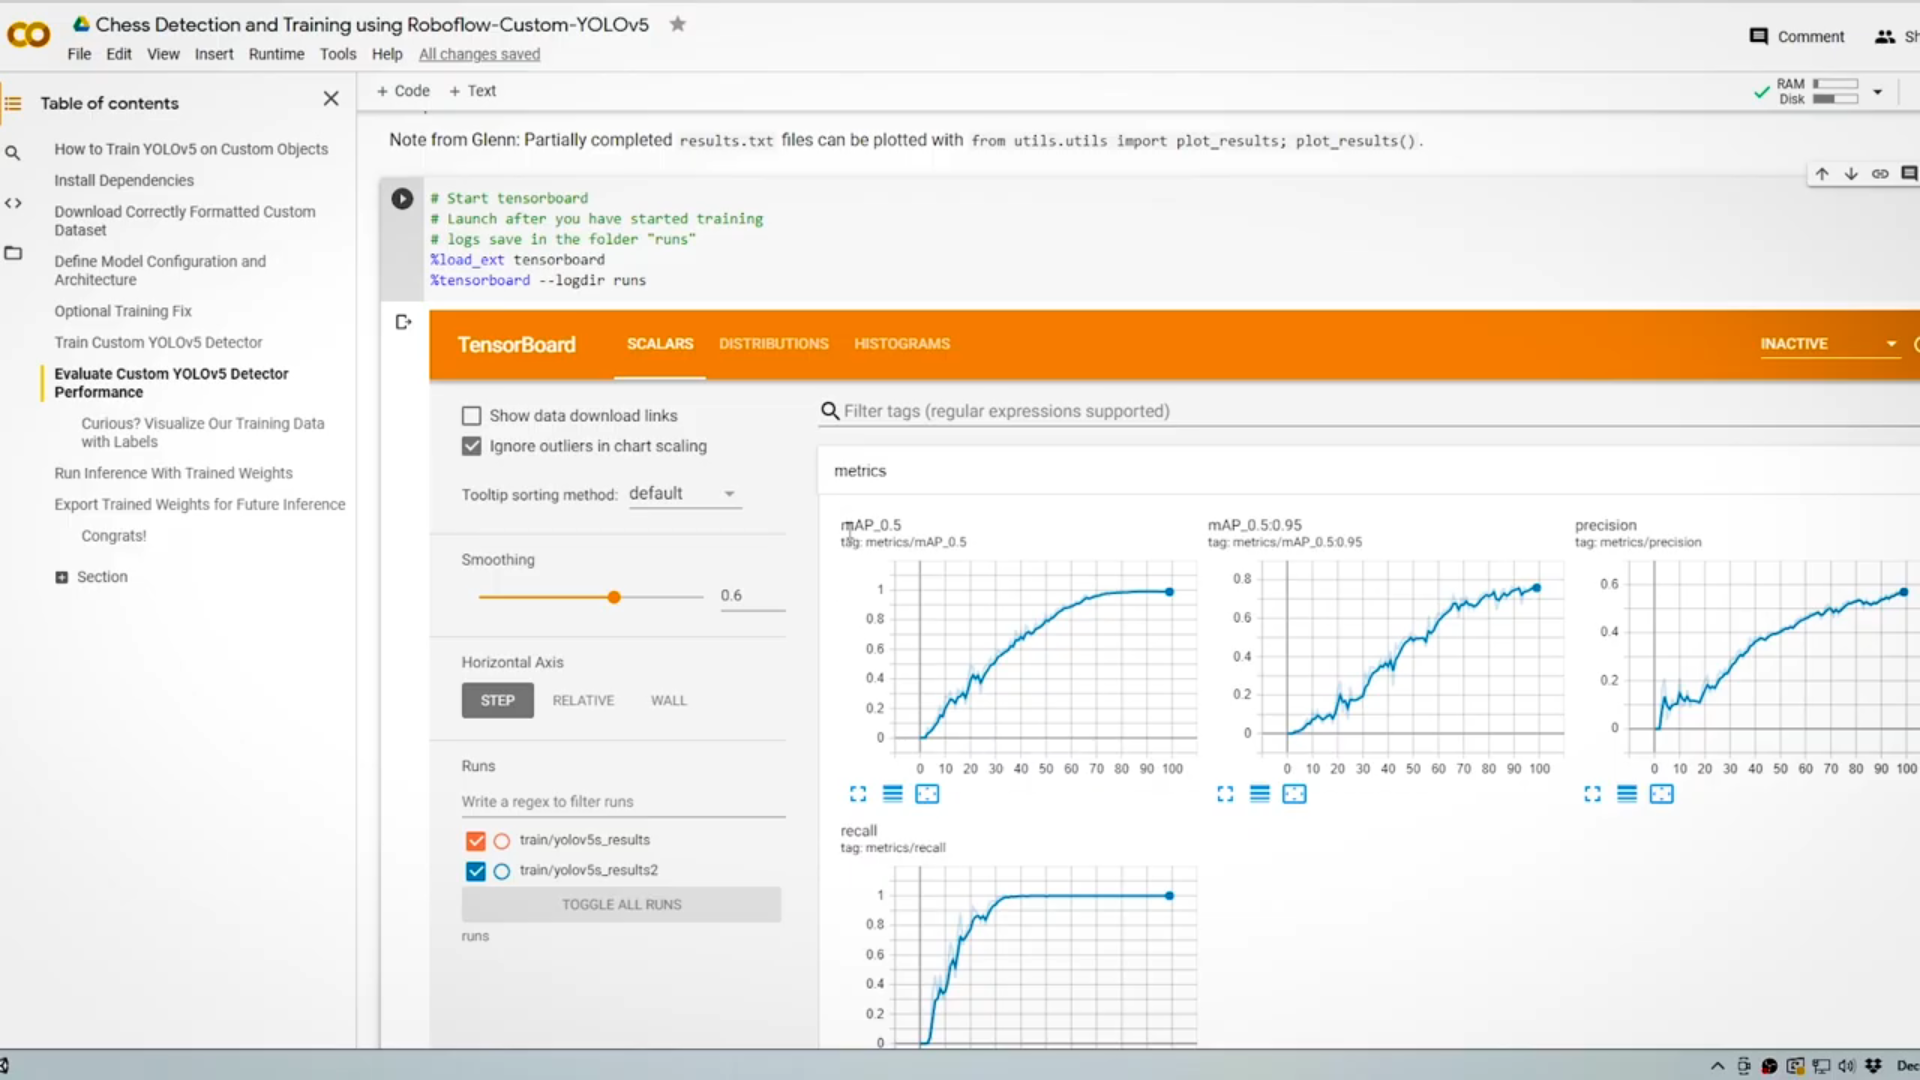Open the Files folder icon in sidebar
Viewport: 1920px width, 1080px height.
click(x=13, y=253)
